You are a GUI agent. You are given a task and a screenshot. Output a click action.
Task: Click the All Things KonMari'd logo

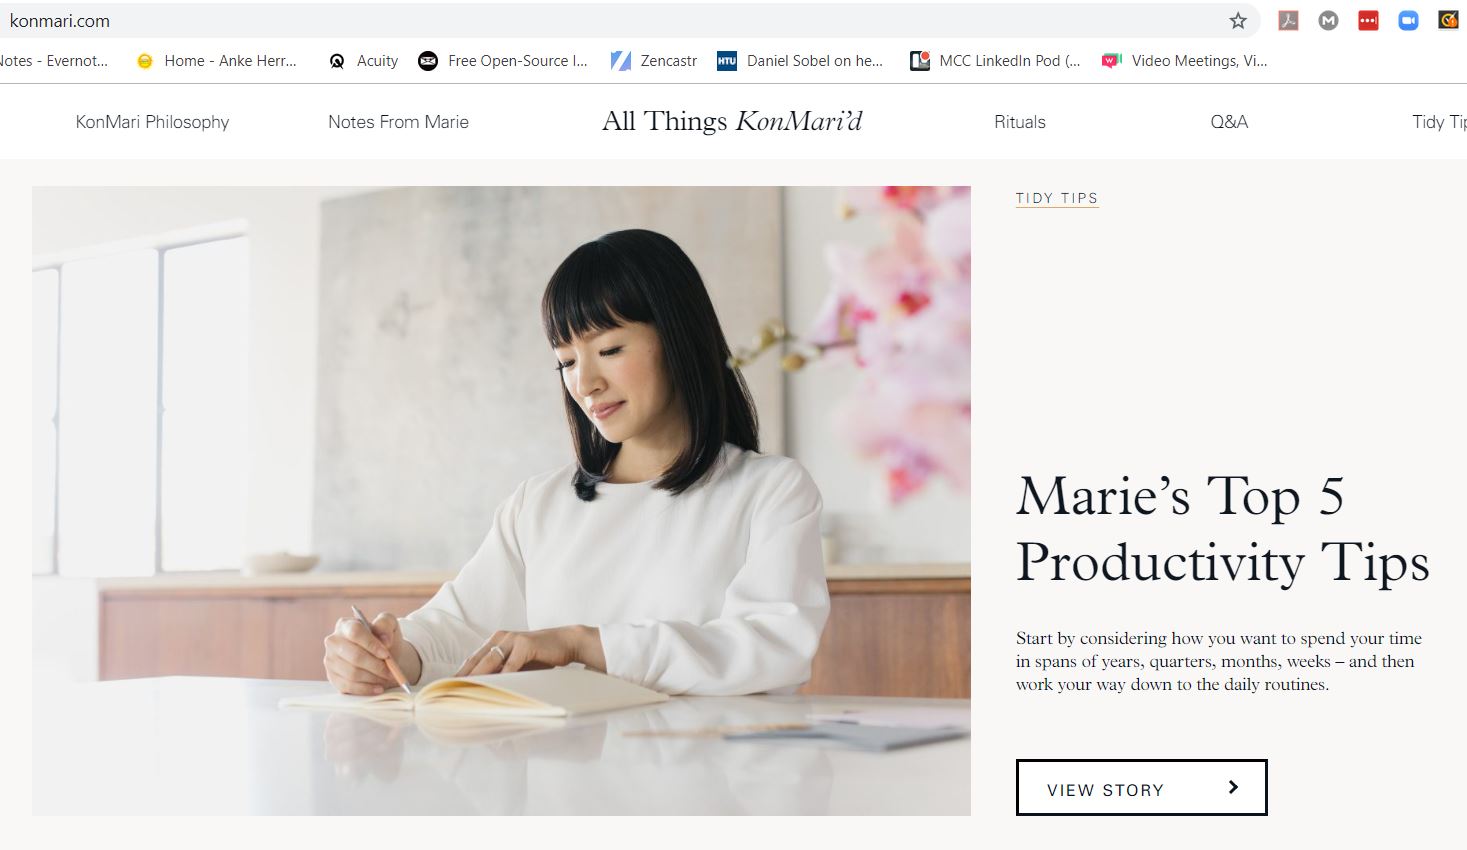click(x=732, y=121)
